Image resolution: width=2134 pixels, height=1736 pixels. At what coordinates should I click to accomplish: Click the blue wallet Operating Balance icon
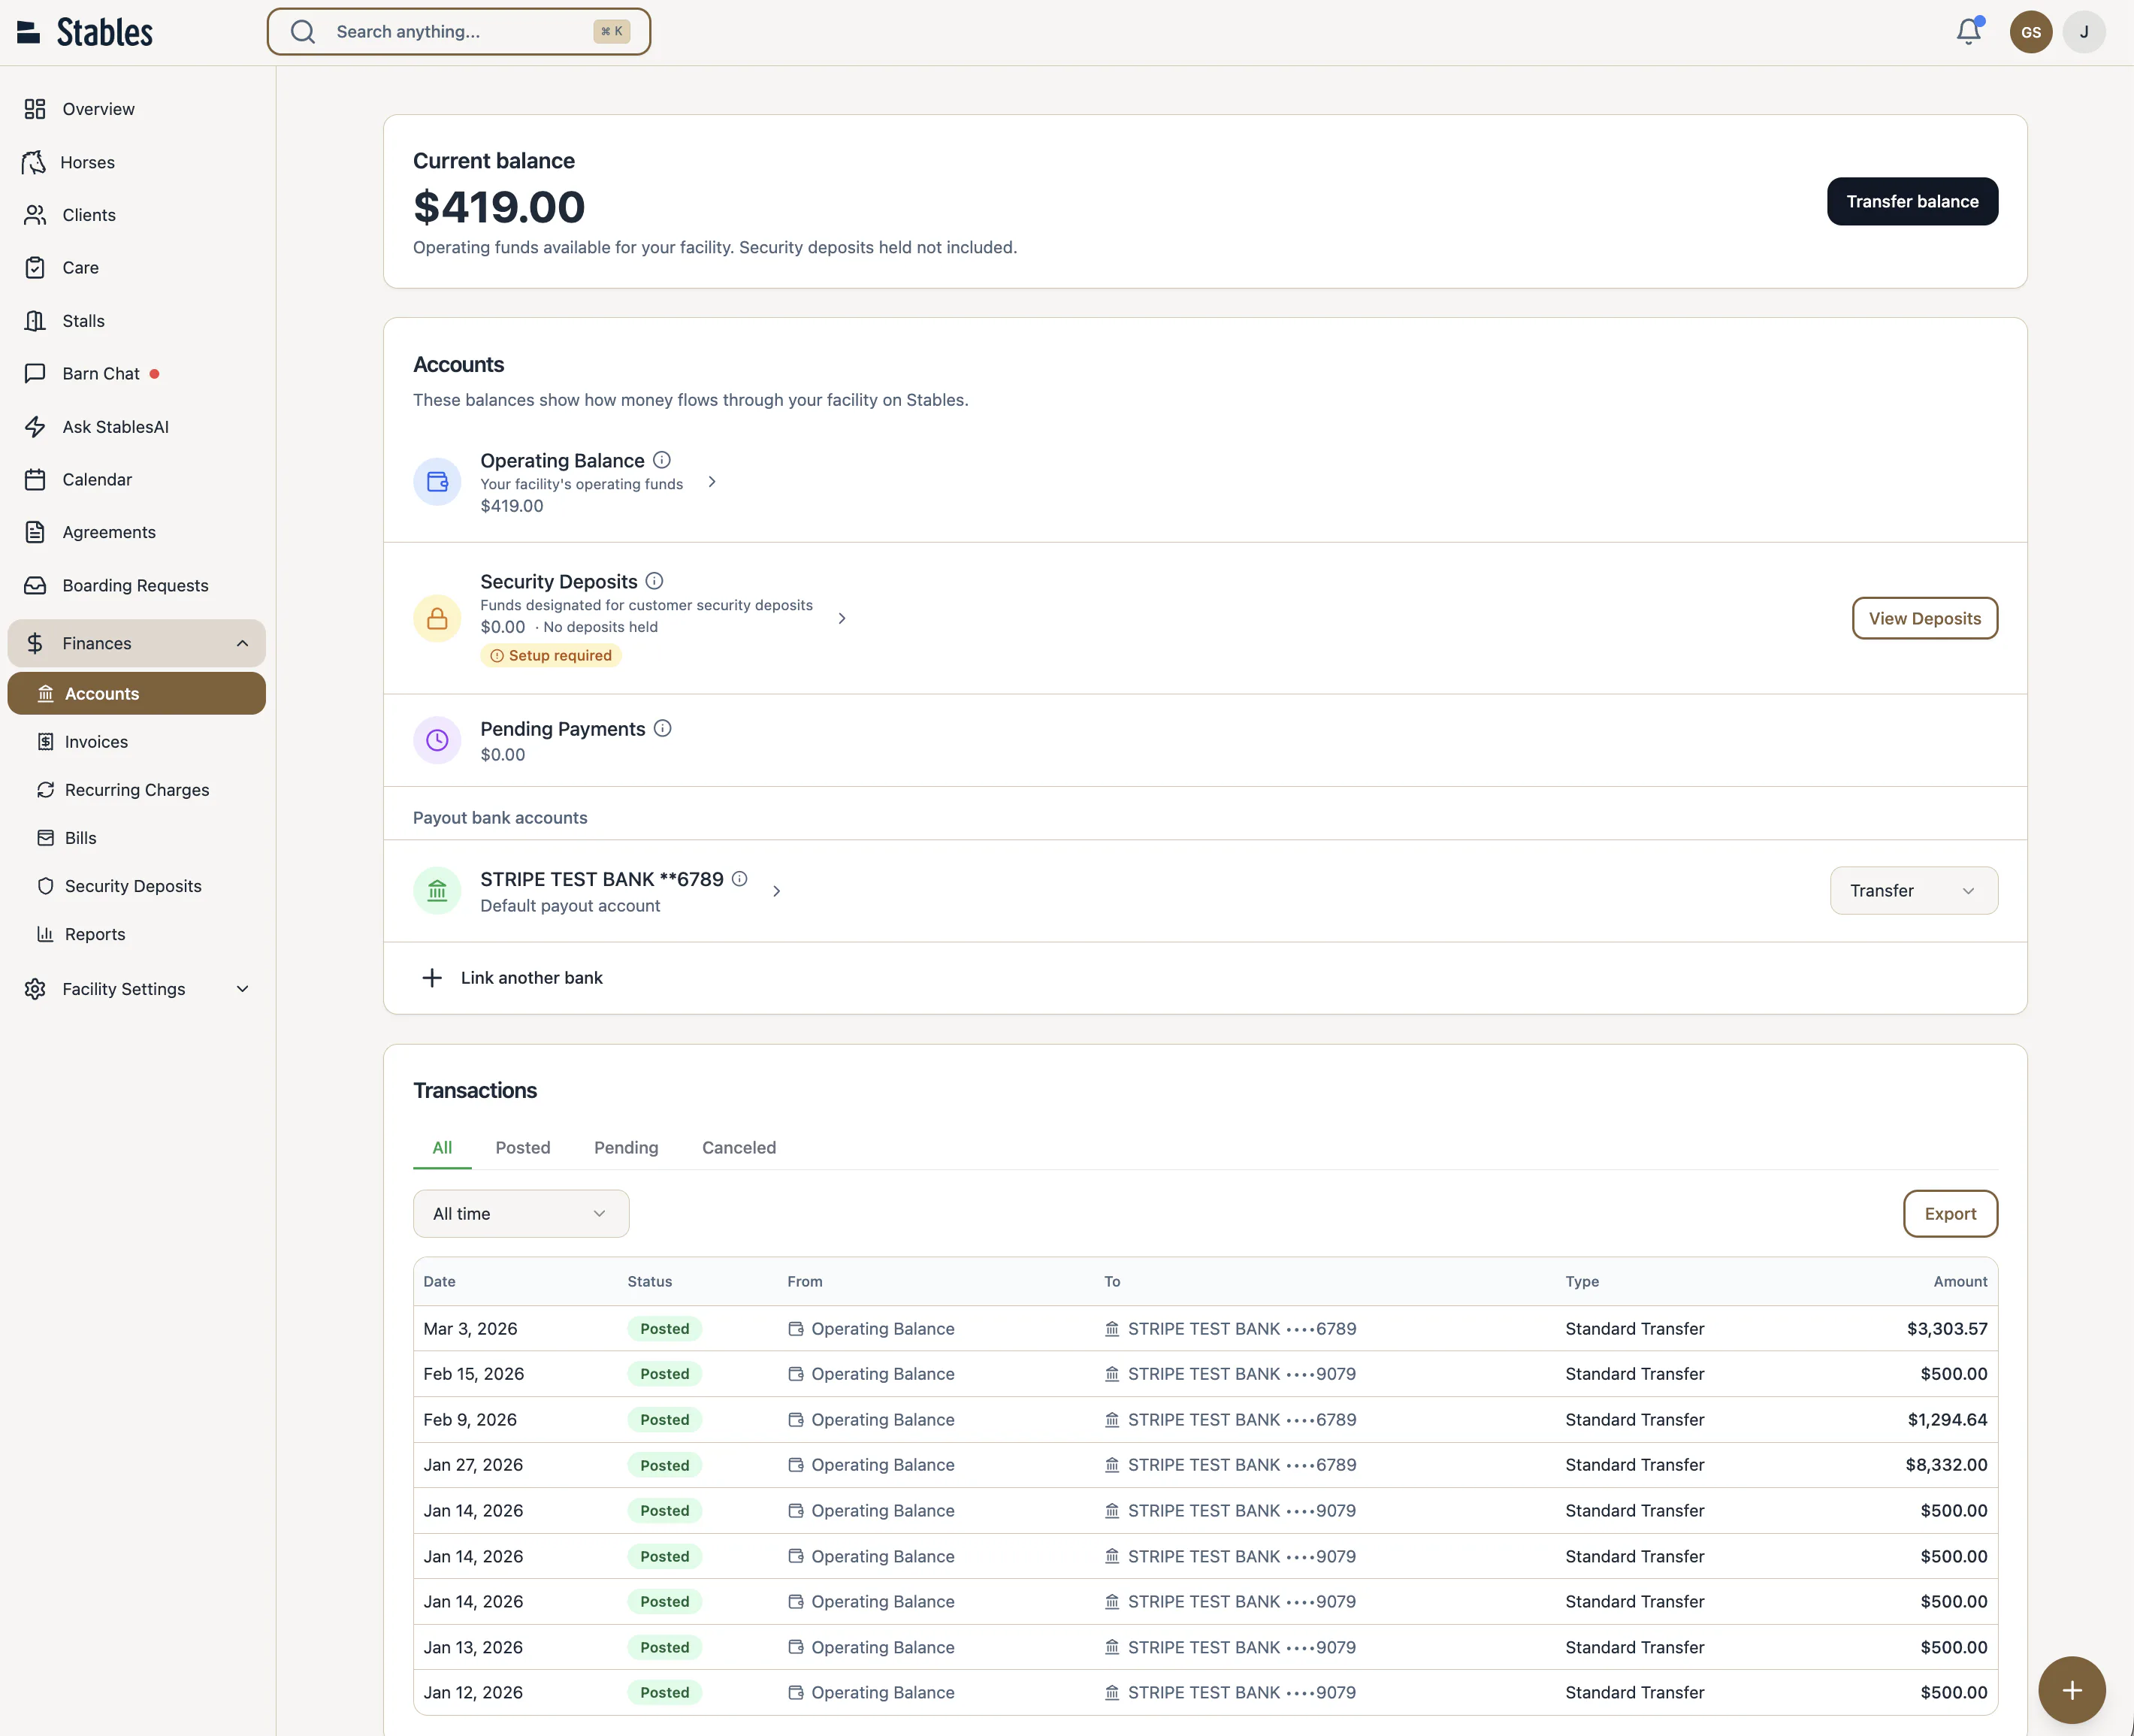[437, 482]
